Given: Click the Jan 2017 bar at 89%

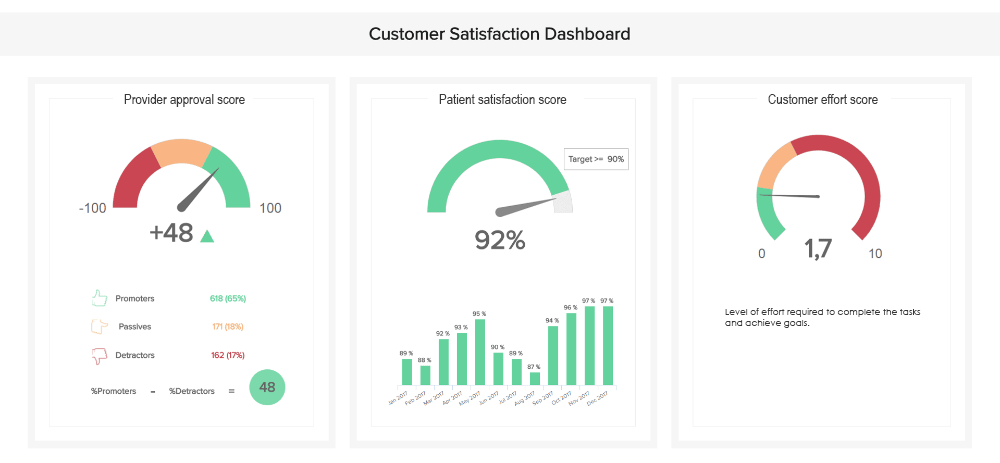Looking at the screenshot, I should coord(407,372).
